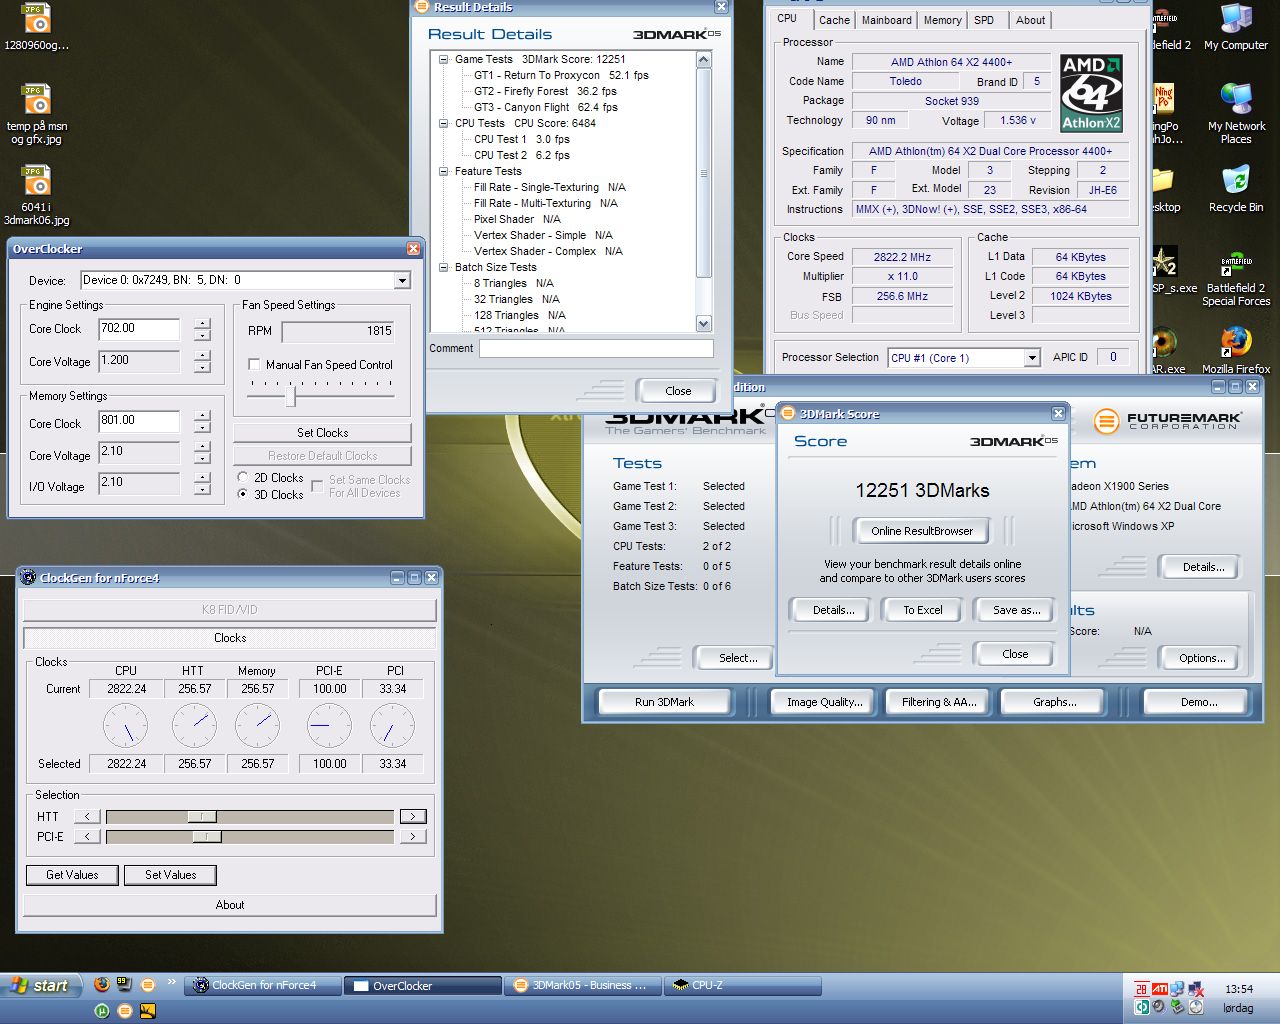Select the 3D Clocks radio button
This screenshot has height=1024, width=1280.
pyautogui.click(x=243, y=494)
